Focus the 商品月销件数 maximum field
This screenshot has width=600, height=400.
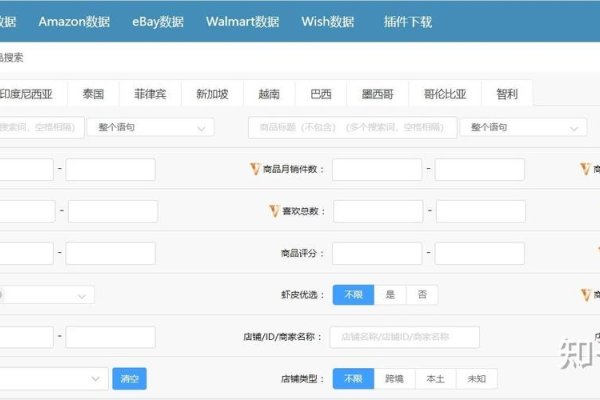click(479, 169)
